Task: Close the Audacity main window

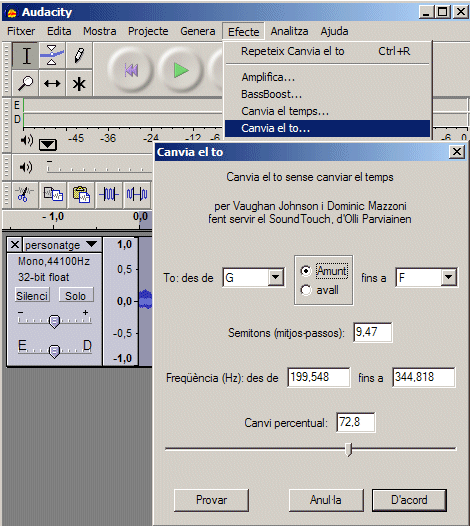Action: point(461,12)
